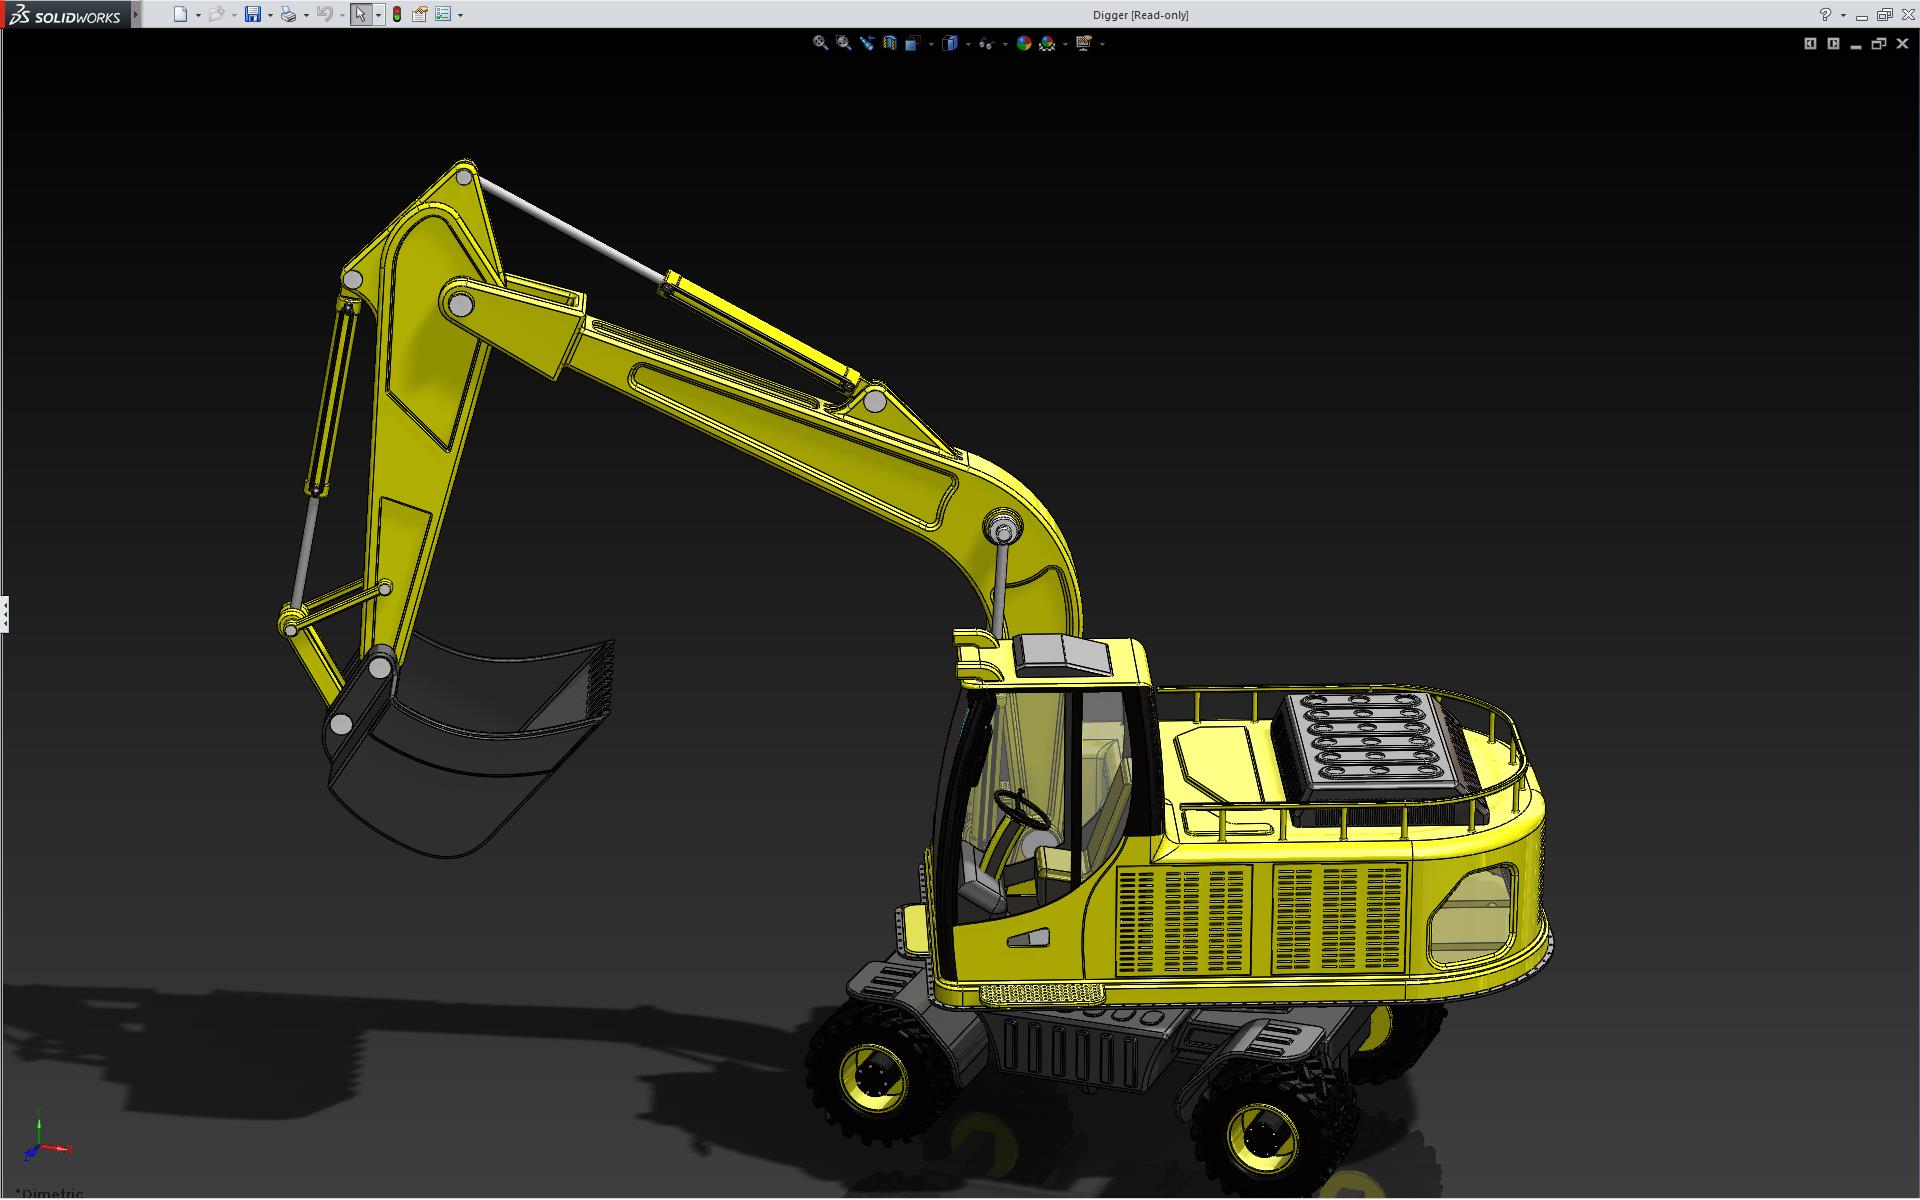Open the Help question mark button
The image size is (1920, 1200).
(x=1825, y=14)
